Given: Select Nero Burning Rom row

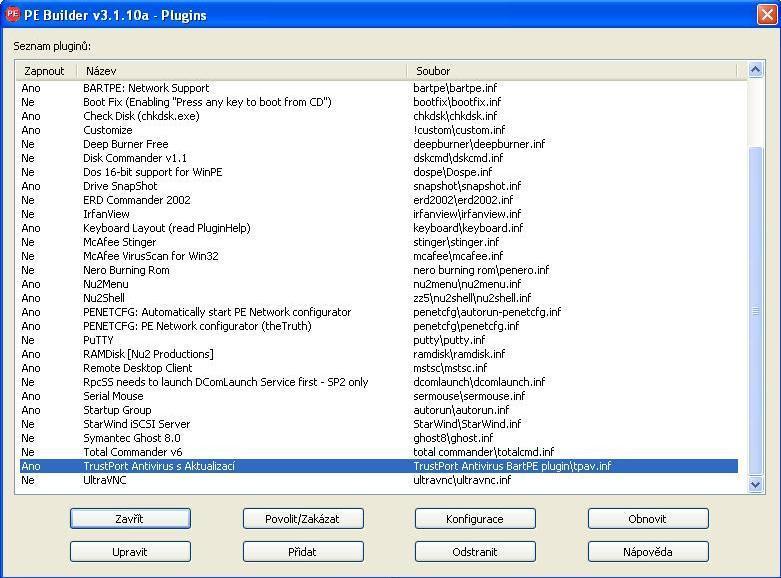Looking at the screenshot, I should (379, 270).
